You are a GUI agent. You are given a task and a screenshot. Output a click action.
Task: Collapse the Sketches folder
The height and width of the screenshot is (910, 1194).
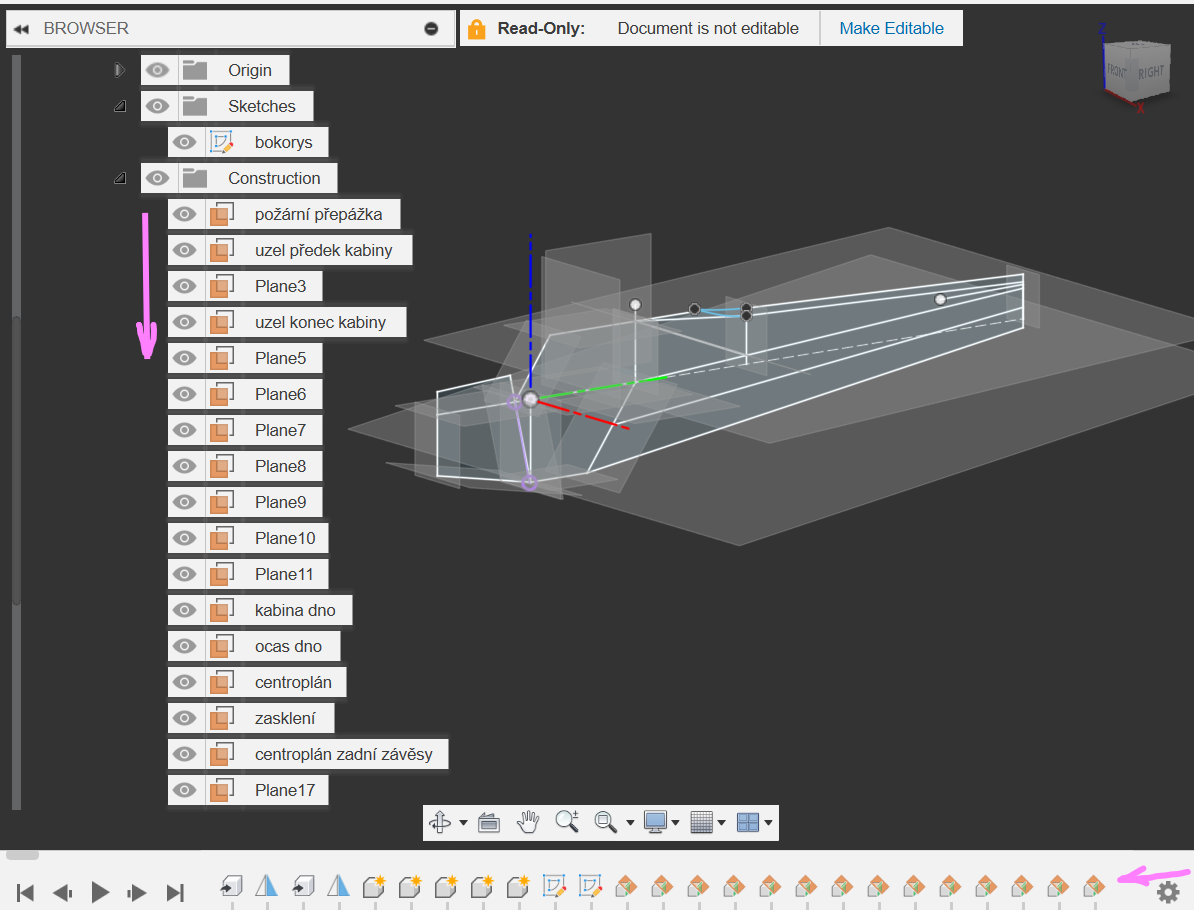click(x=119, y=106)
